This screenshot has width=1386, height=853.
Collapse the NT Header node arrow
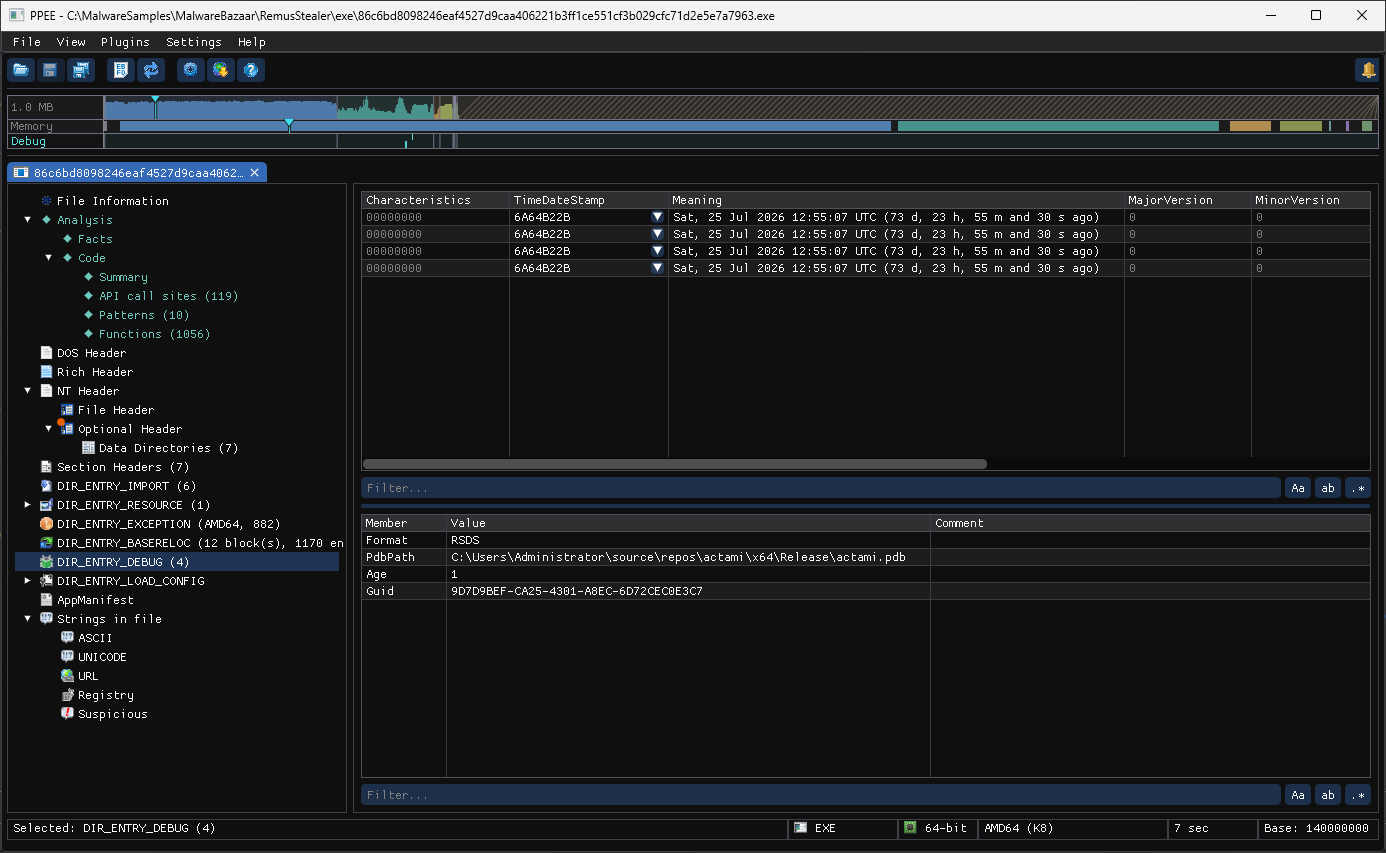(28, 391)
